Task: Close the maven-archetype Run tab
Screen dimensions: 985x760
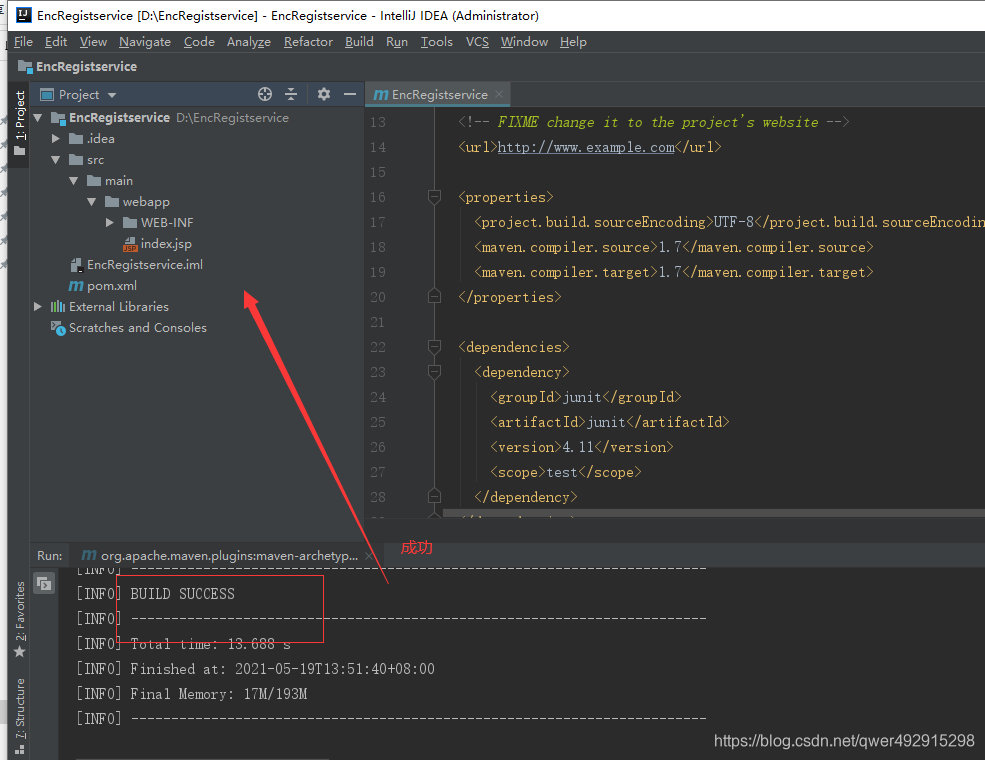Action: point(369,556)
